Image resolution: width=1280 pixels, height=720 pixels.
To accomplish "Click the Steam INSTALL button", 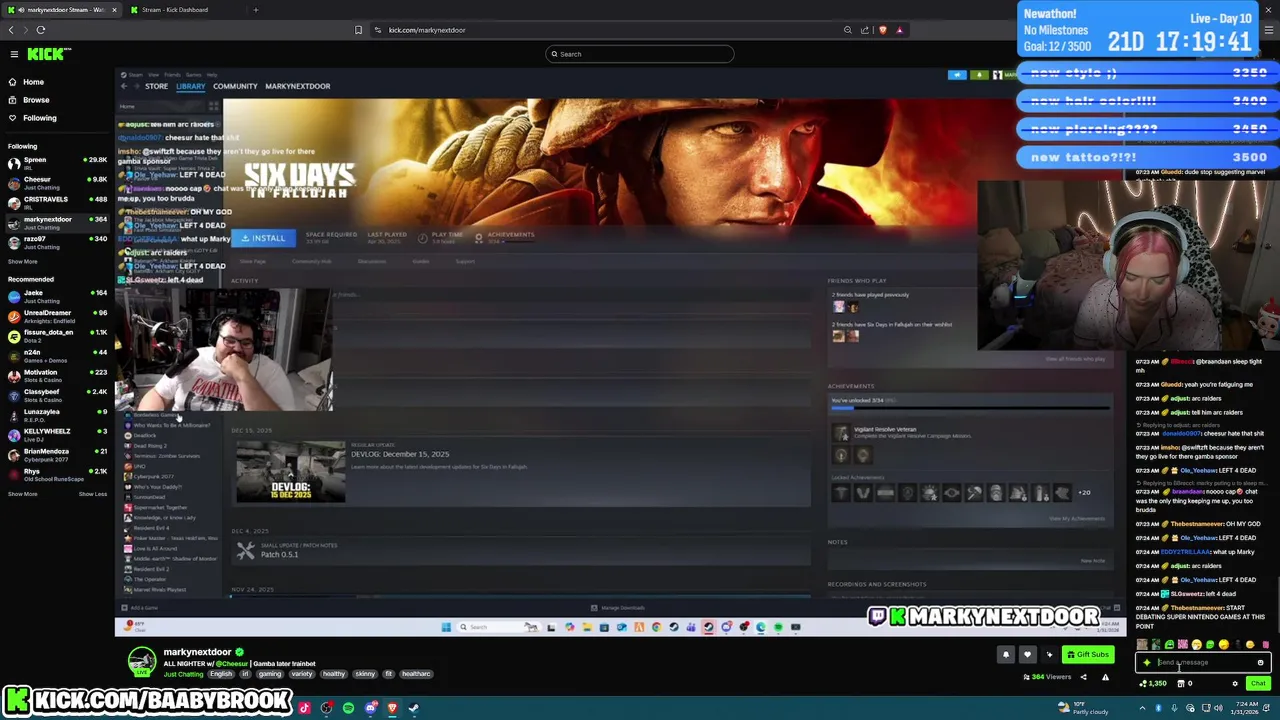I will point(264,238).
